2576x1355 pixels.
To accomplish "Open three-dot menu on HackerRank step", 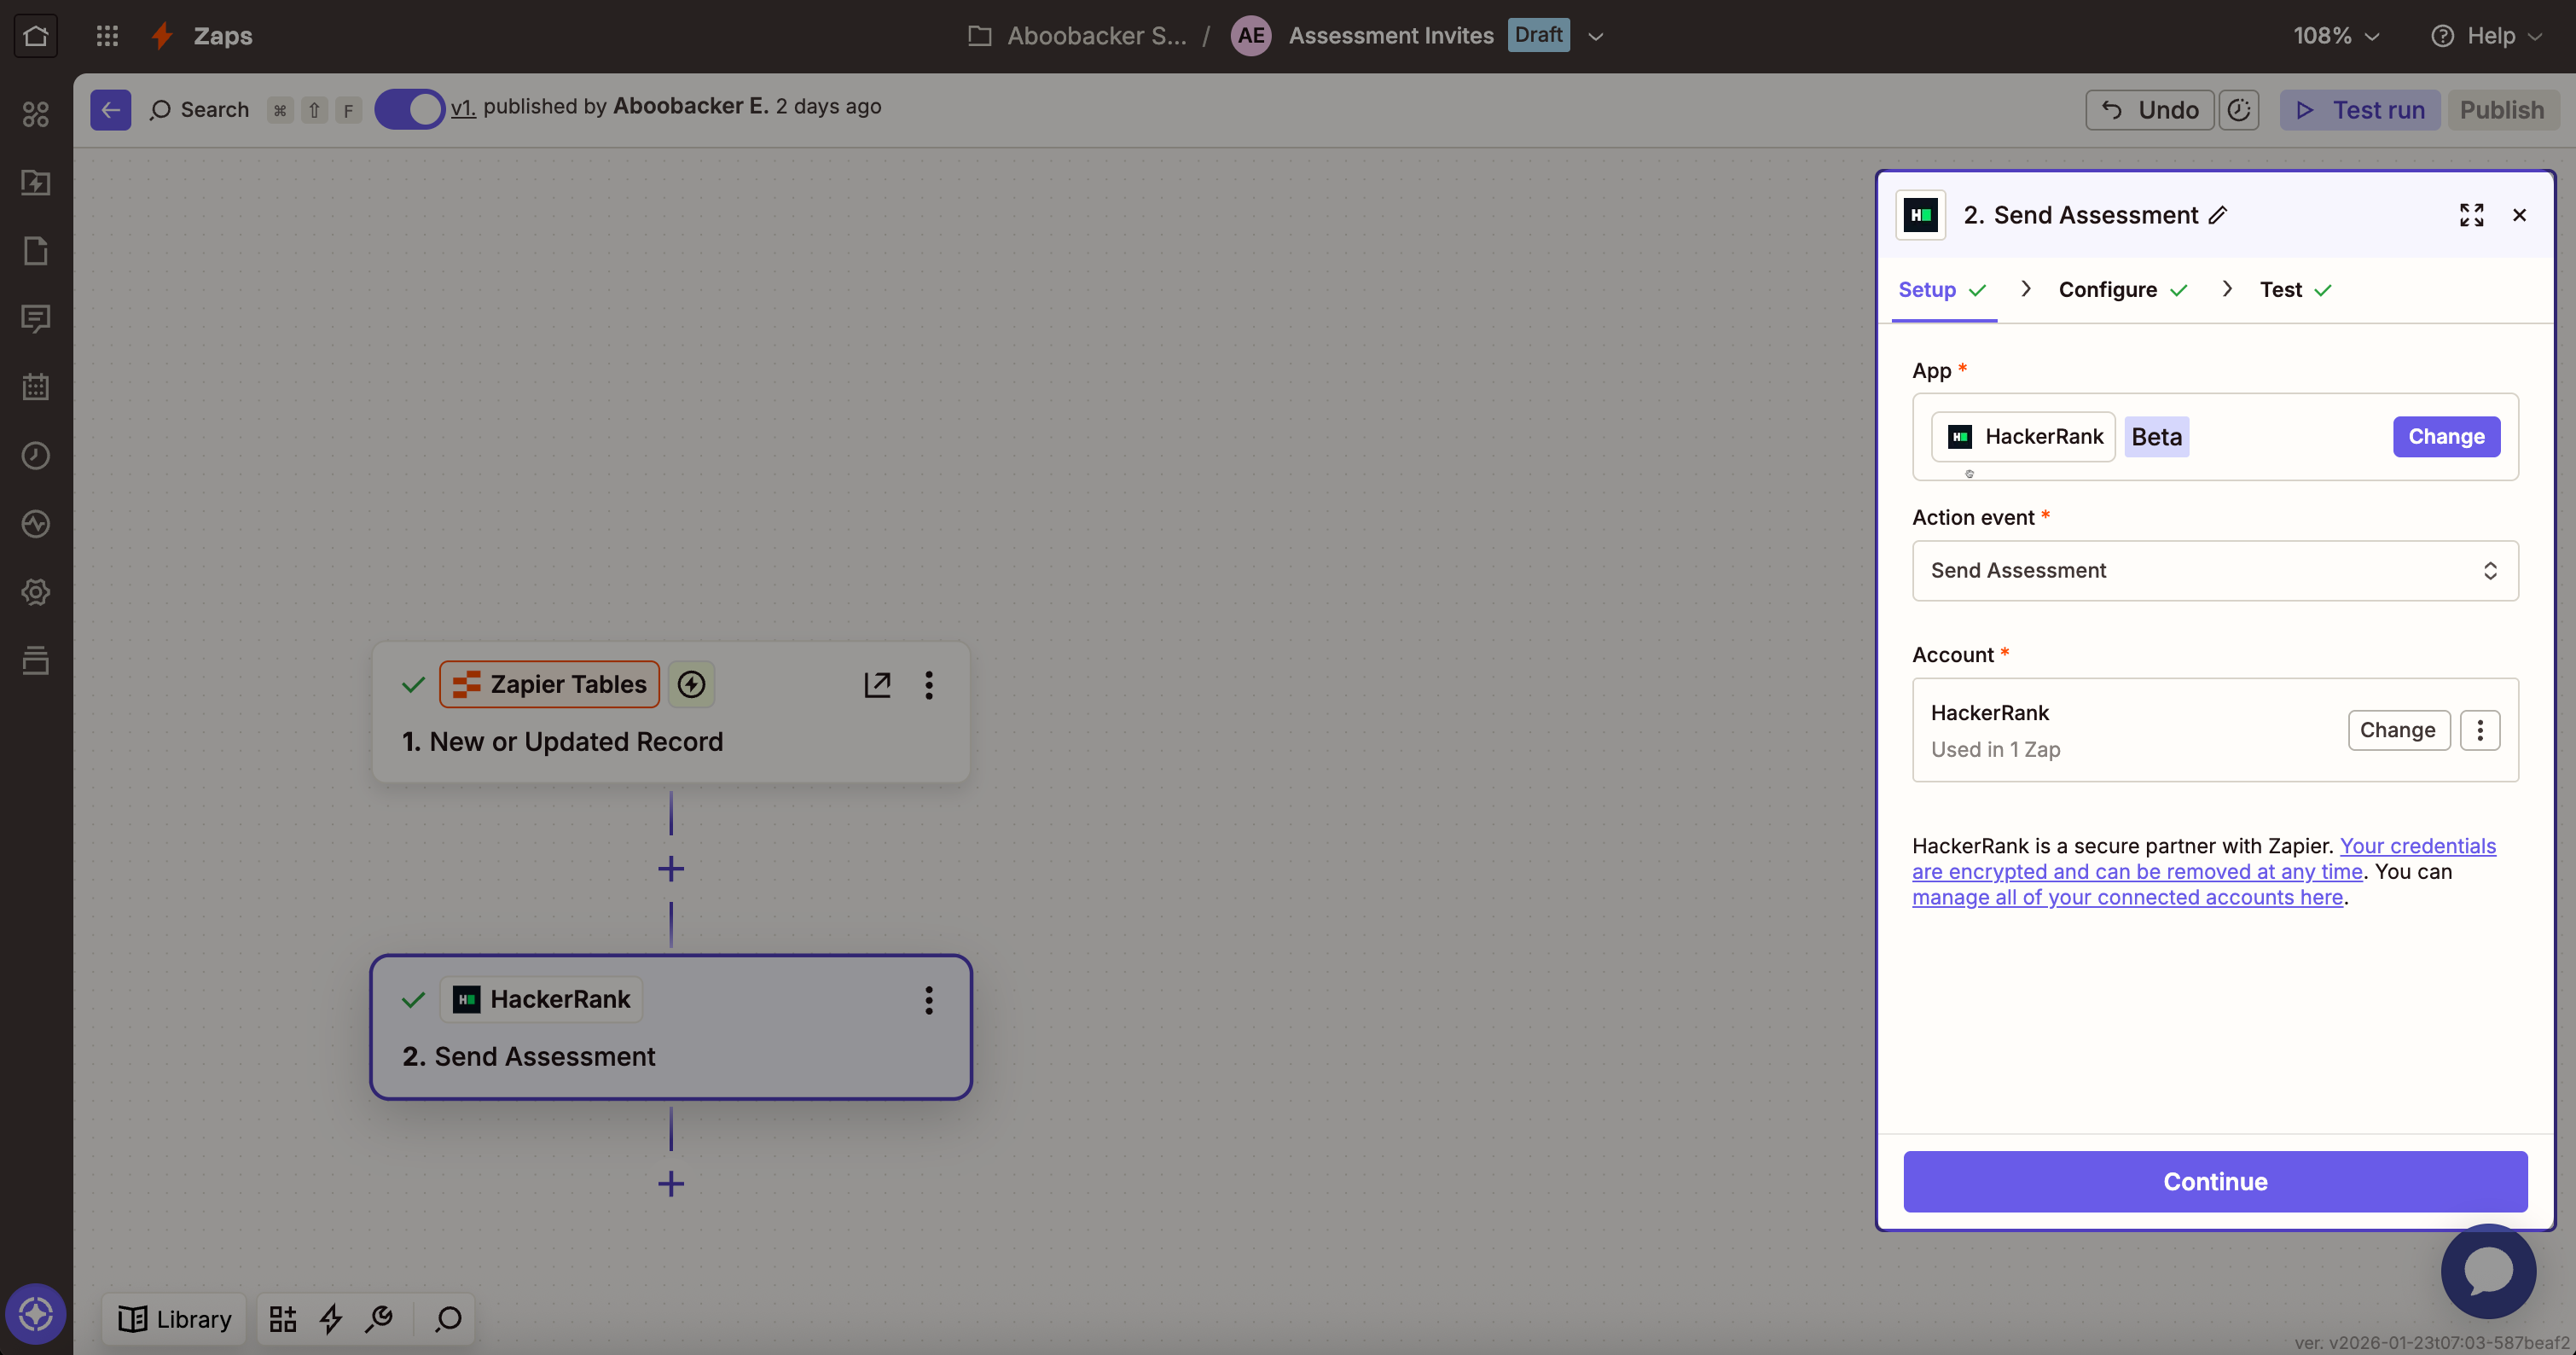I will 929,1000.
